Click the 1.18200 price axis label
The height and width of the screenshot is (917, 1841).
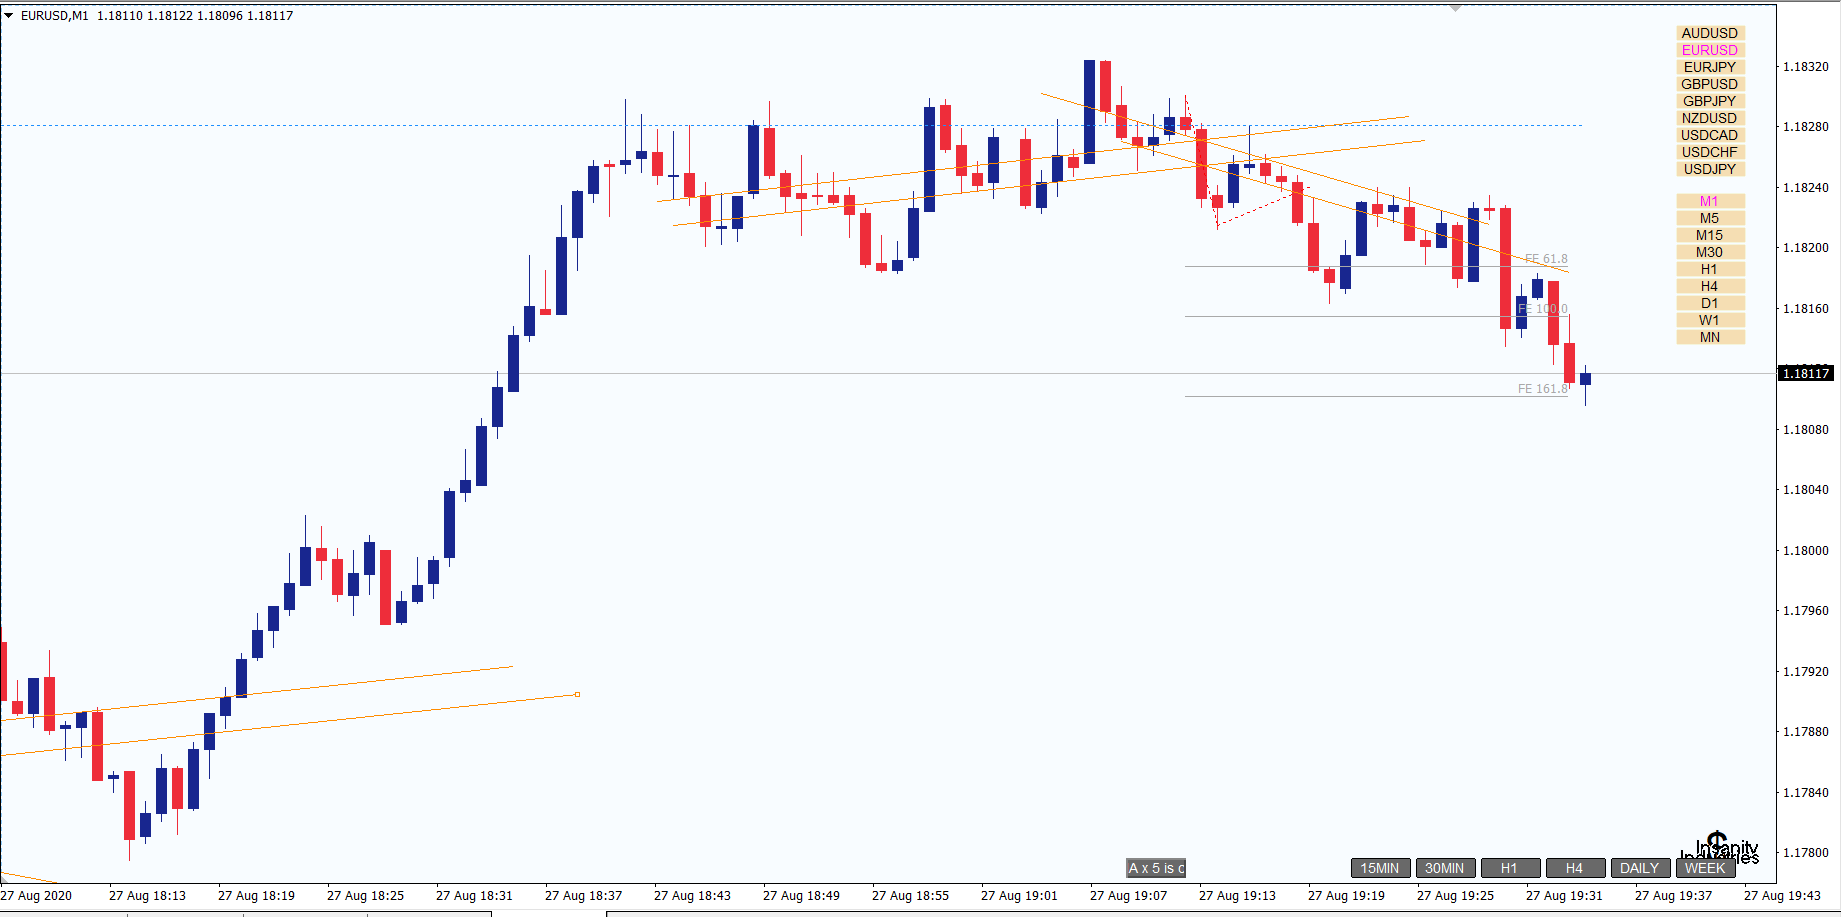(x=1806, y=248)
